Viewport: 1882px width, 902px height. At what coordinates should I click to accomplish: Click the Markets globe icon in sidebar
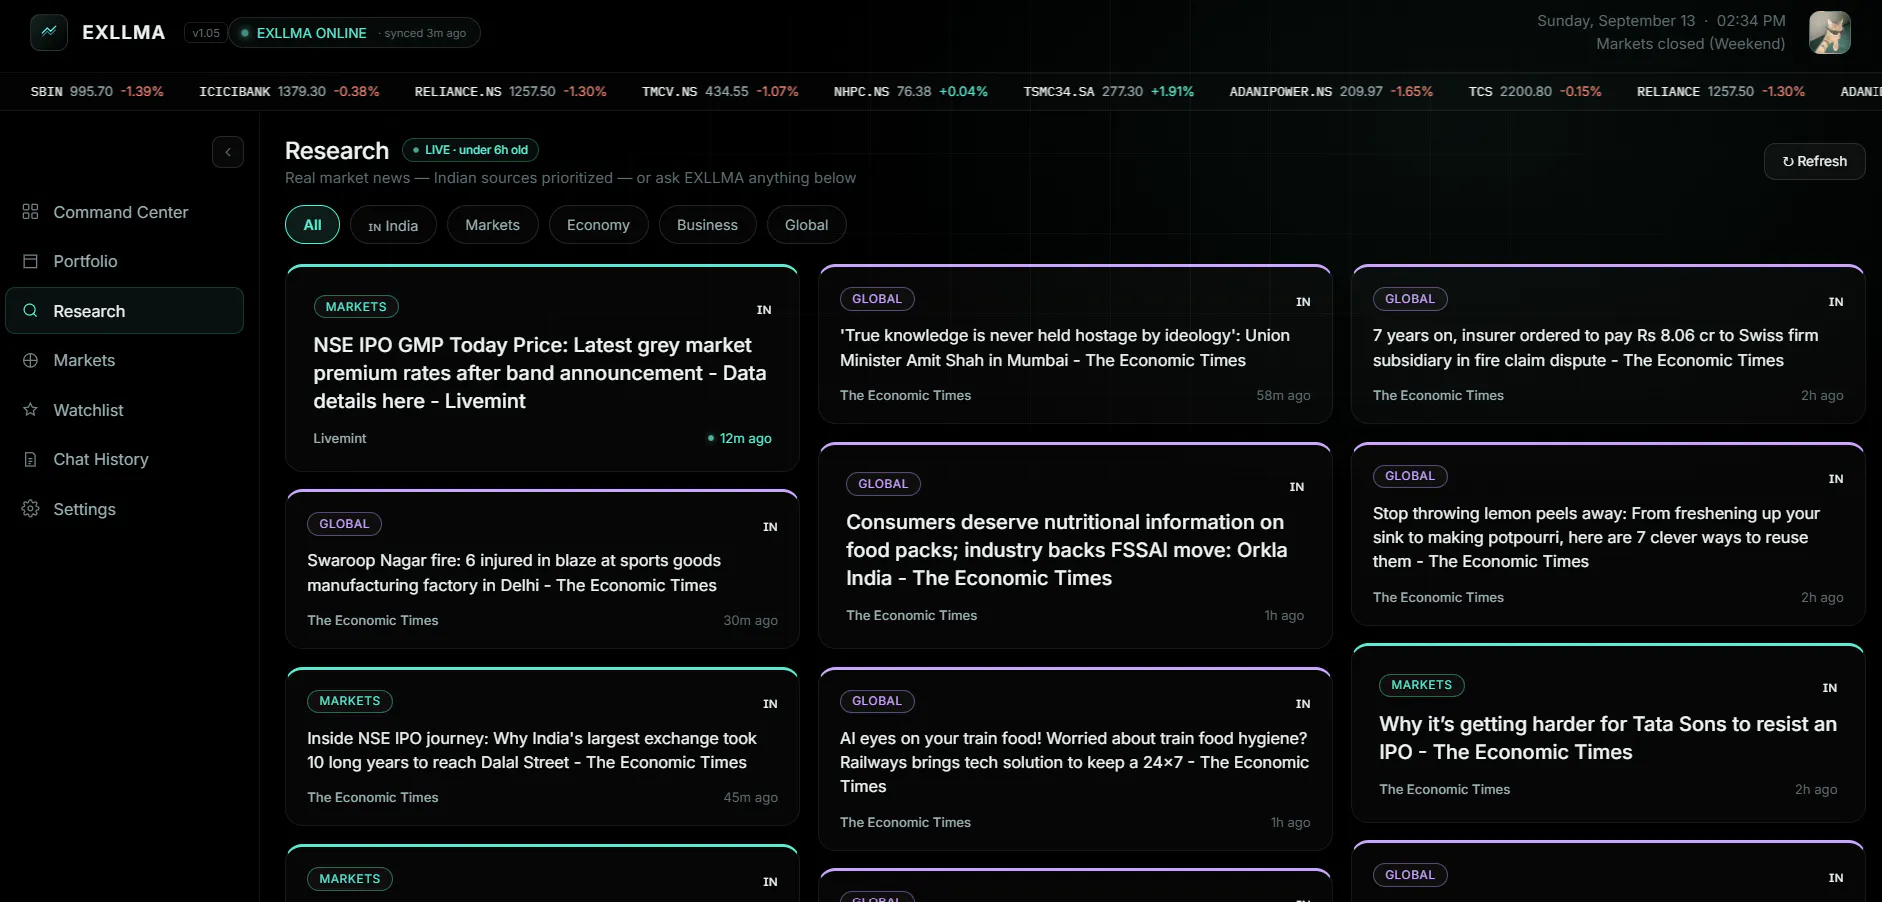pyautogui.click(x=30, y=360)
